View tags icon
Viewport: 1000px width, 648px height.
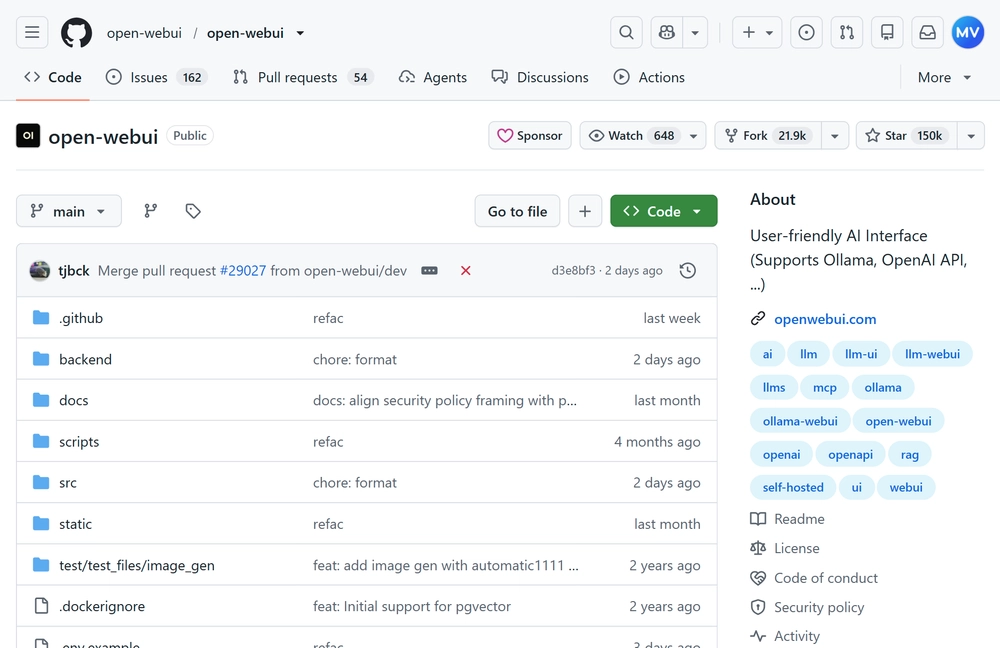click(x=193, y=211)
